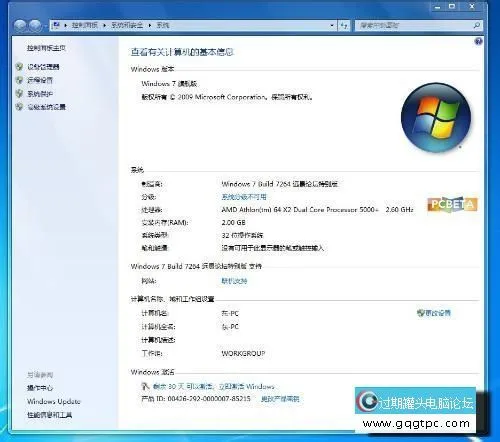
Task: Click the PCBETA manufacturer logo
Action: 452,203
